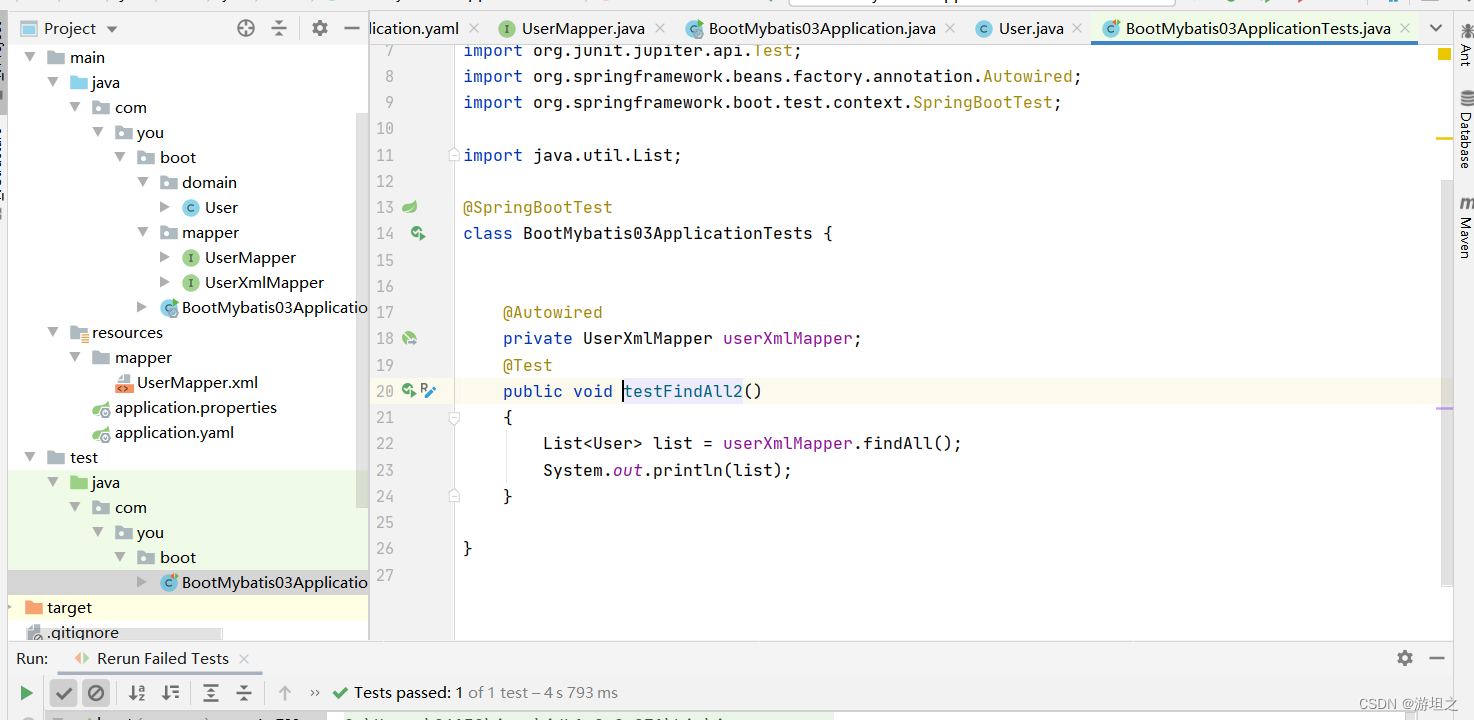Toggle Sort Alphabetically in Run panel

click(137, 693)
